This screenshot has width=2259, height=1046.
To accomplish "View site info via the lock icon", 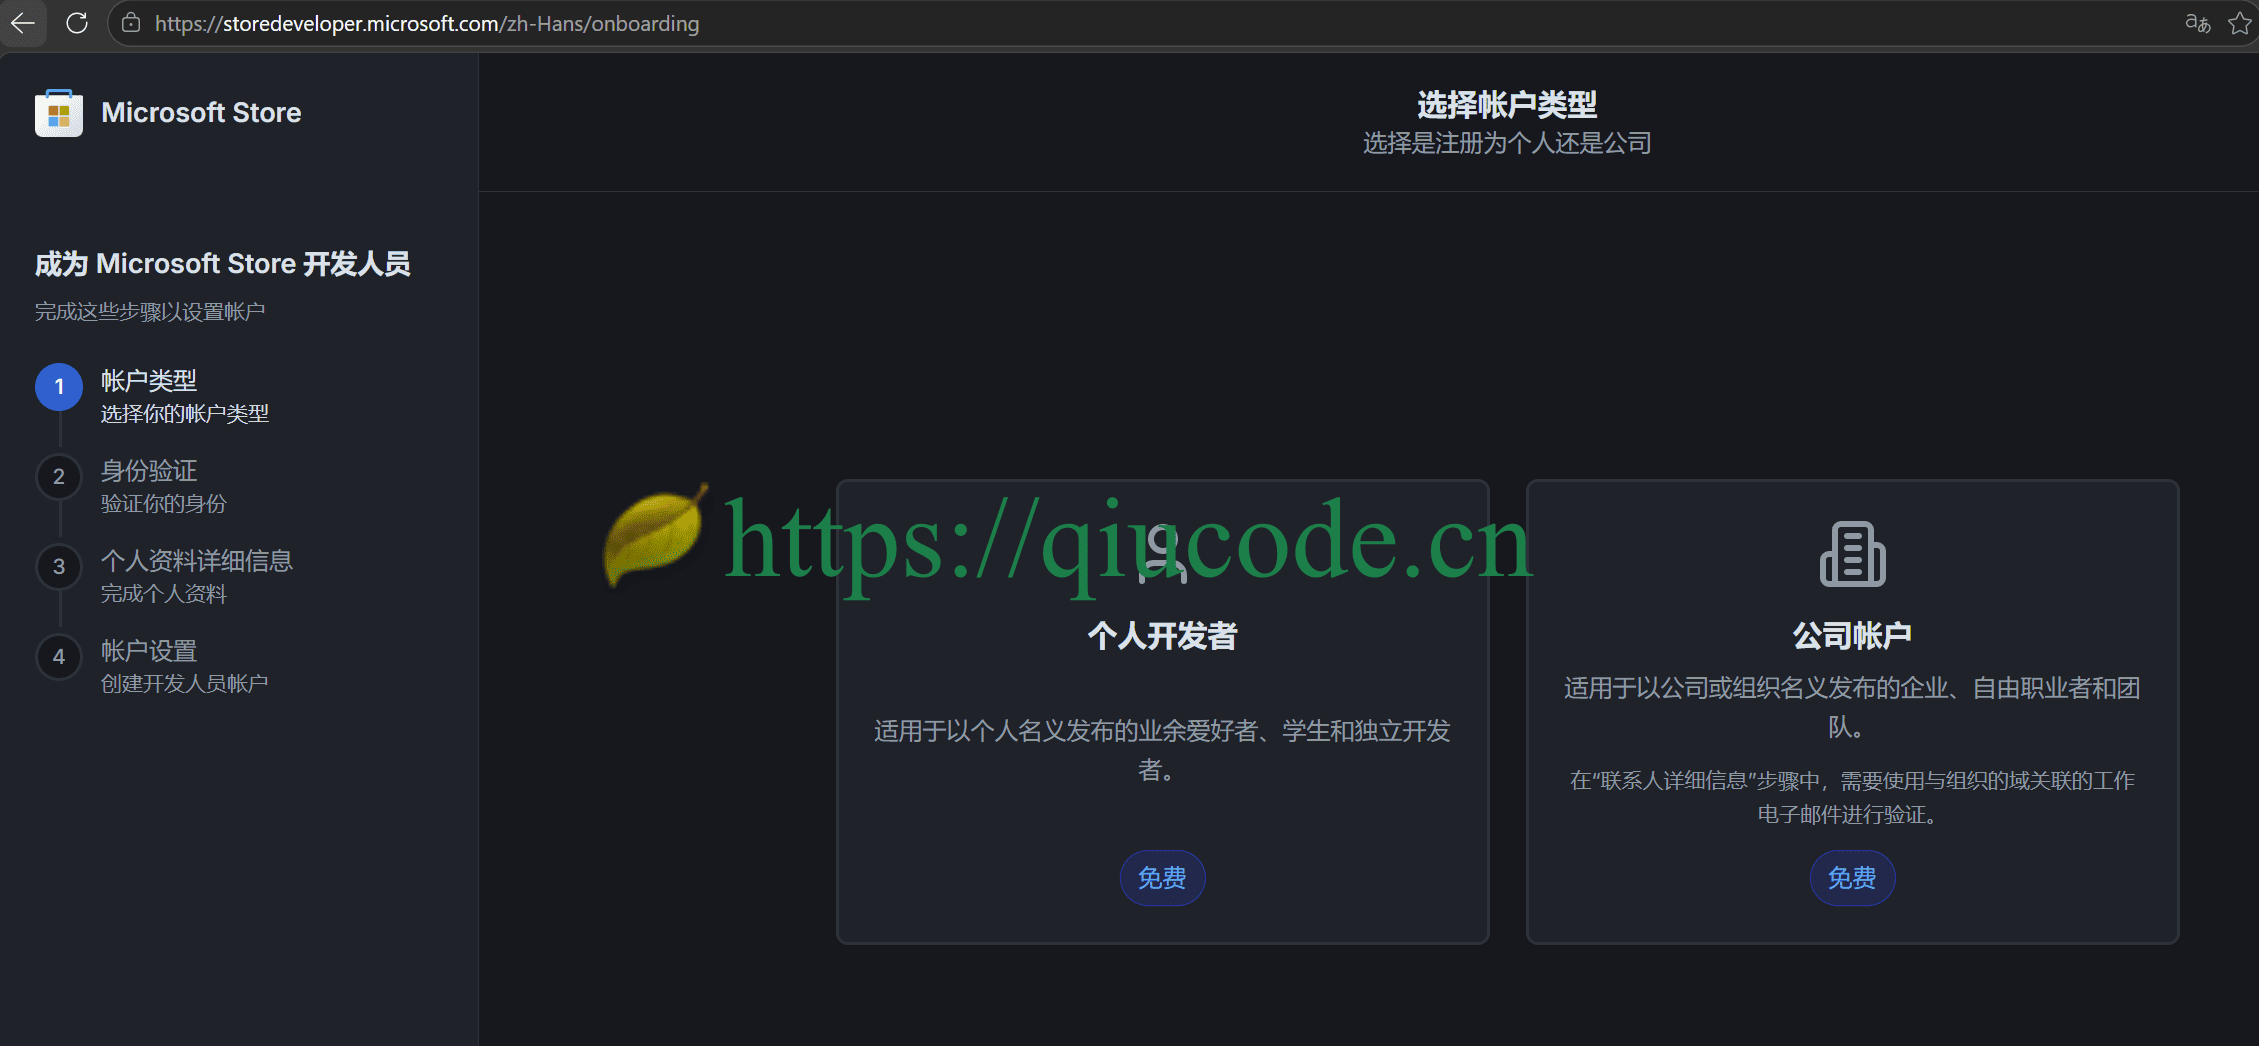I will (131, 23).
